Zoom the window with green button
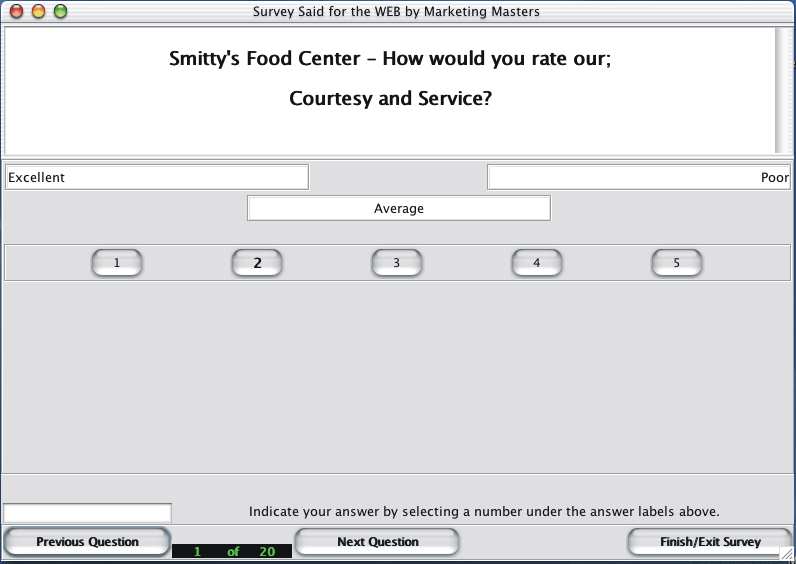 pos(60,11)
